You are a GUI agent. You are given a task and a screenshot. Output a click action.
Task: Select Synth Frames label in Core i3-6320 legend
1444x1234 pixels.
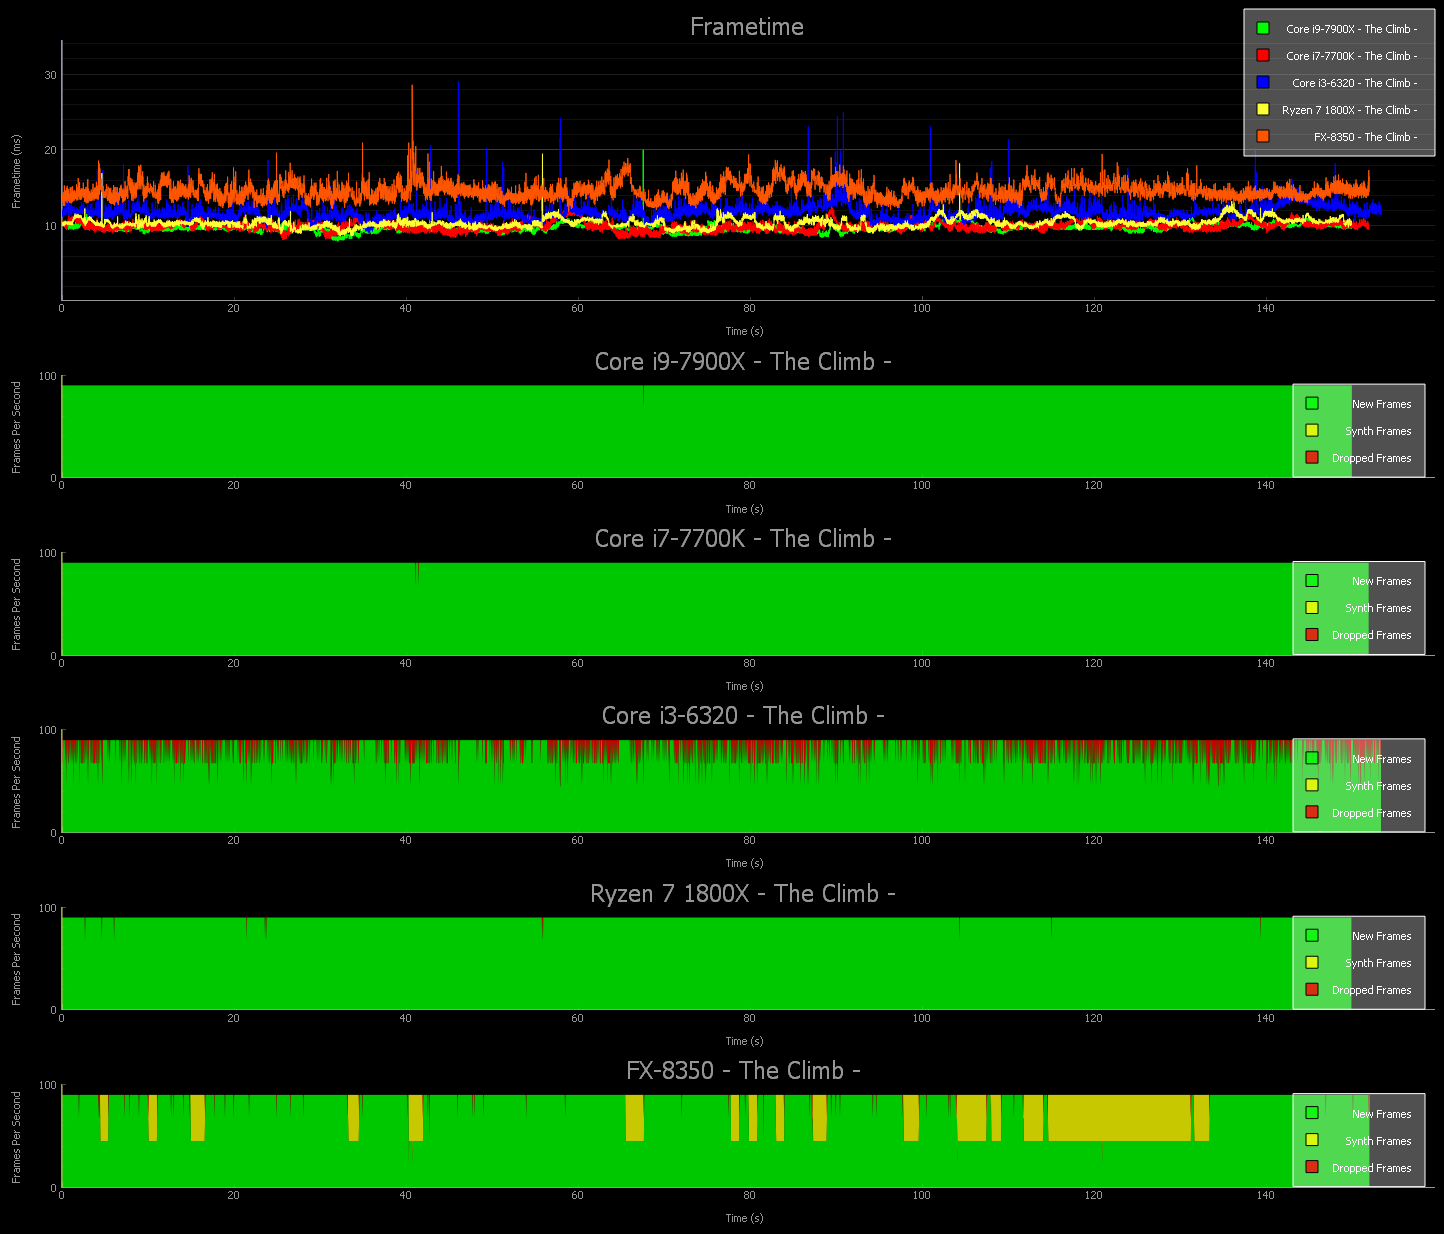pos(1378,786)
